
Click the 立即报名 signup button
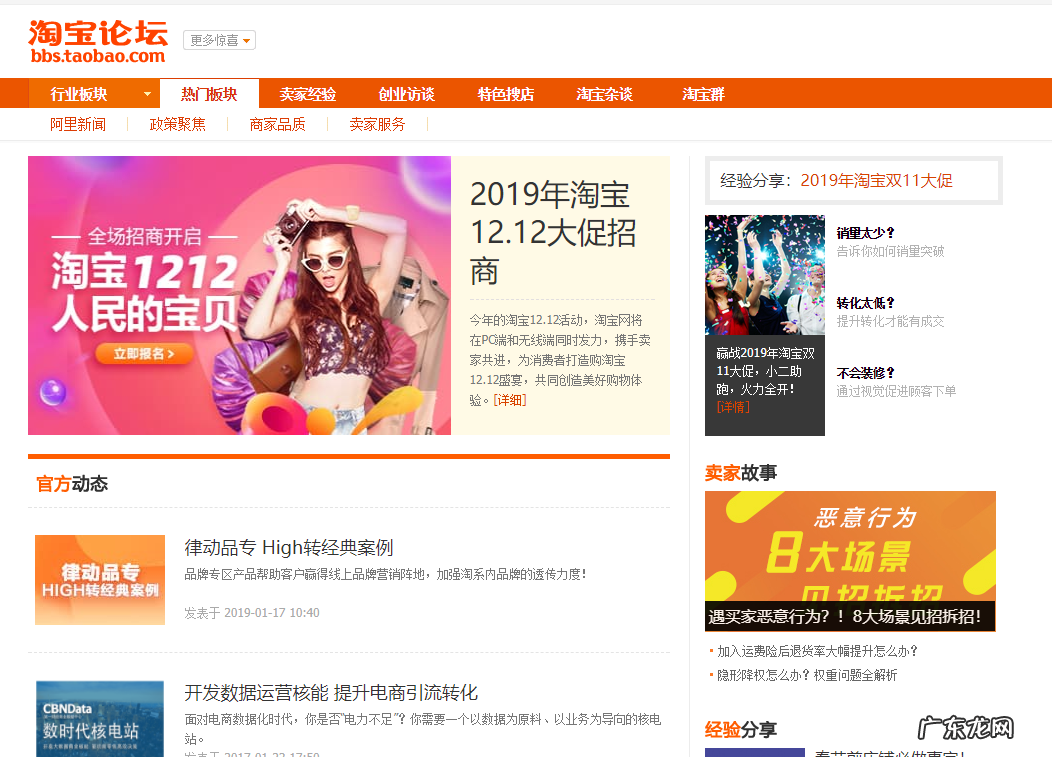[x=143, y=355]
